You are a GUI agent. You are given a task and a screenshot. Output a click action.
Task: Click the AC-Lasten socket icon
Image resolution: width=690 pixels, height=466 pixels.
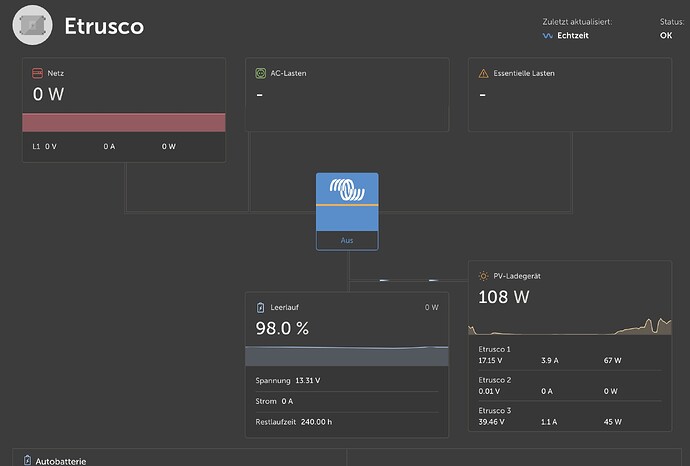tap(261, 73)
